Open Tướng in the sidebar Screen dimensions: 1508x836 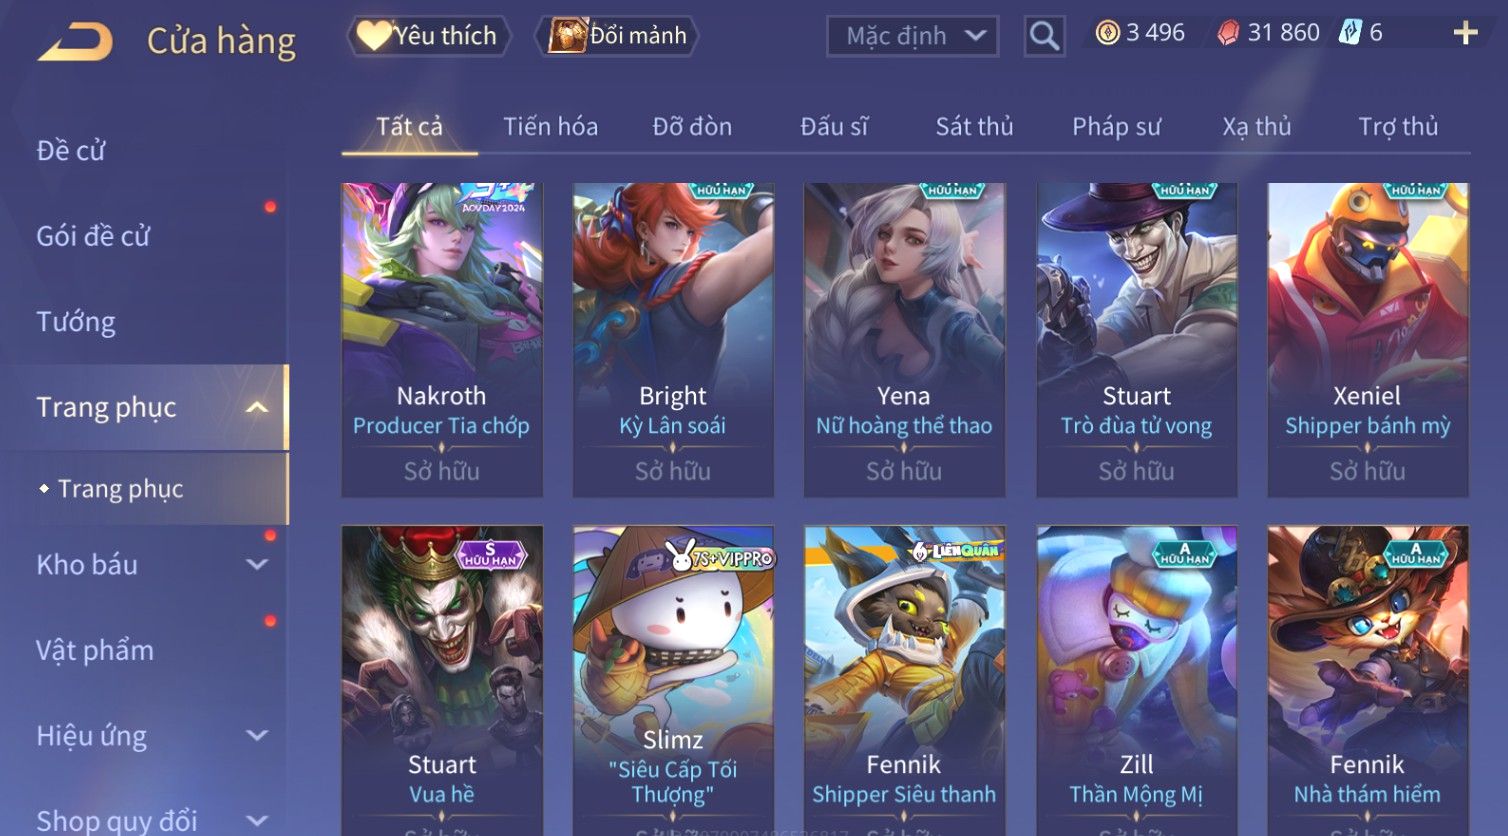76,322
